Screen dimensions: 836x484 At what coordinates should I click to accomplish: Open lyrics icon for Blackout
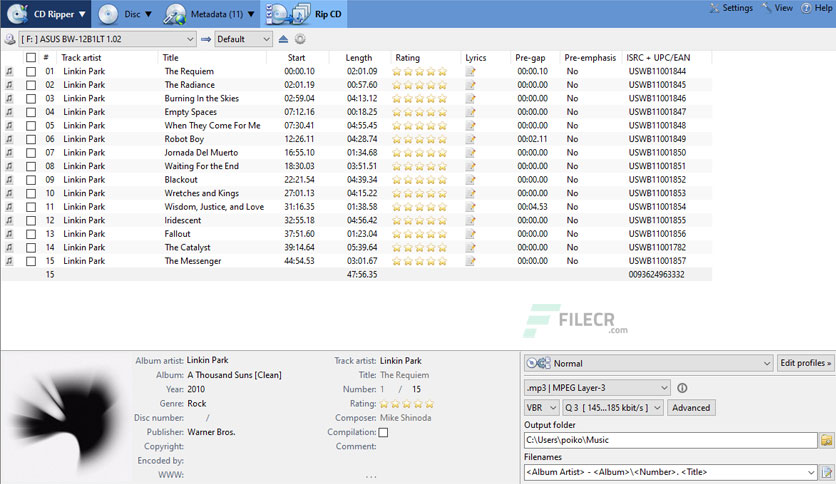coord(470,180)
